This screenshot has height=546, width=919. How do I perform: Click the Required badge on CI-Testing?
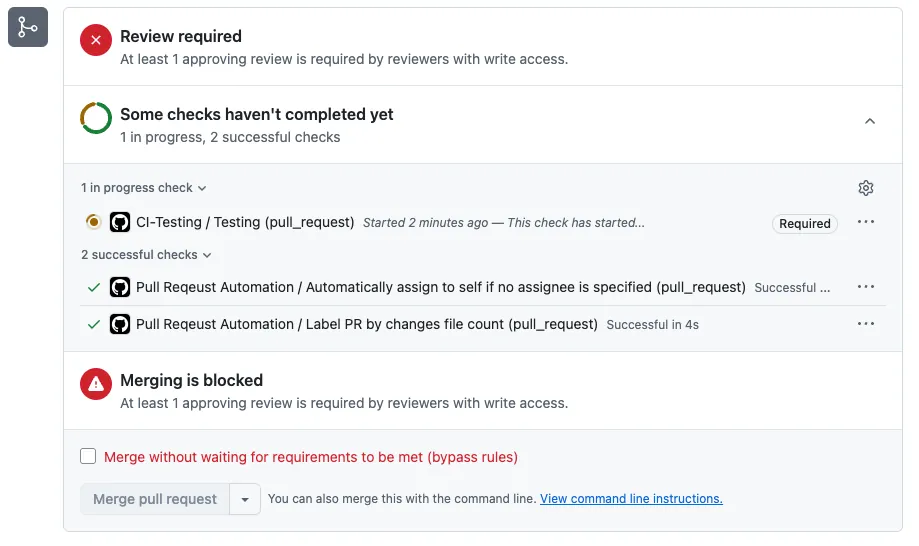(804, 224)
